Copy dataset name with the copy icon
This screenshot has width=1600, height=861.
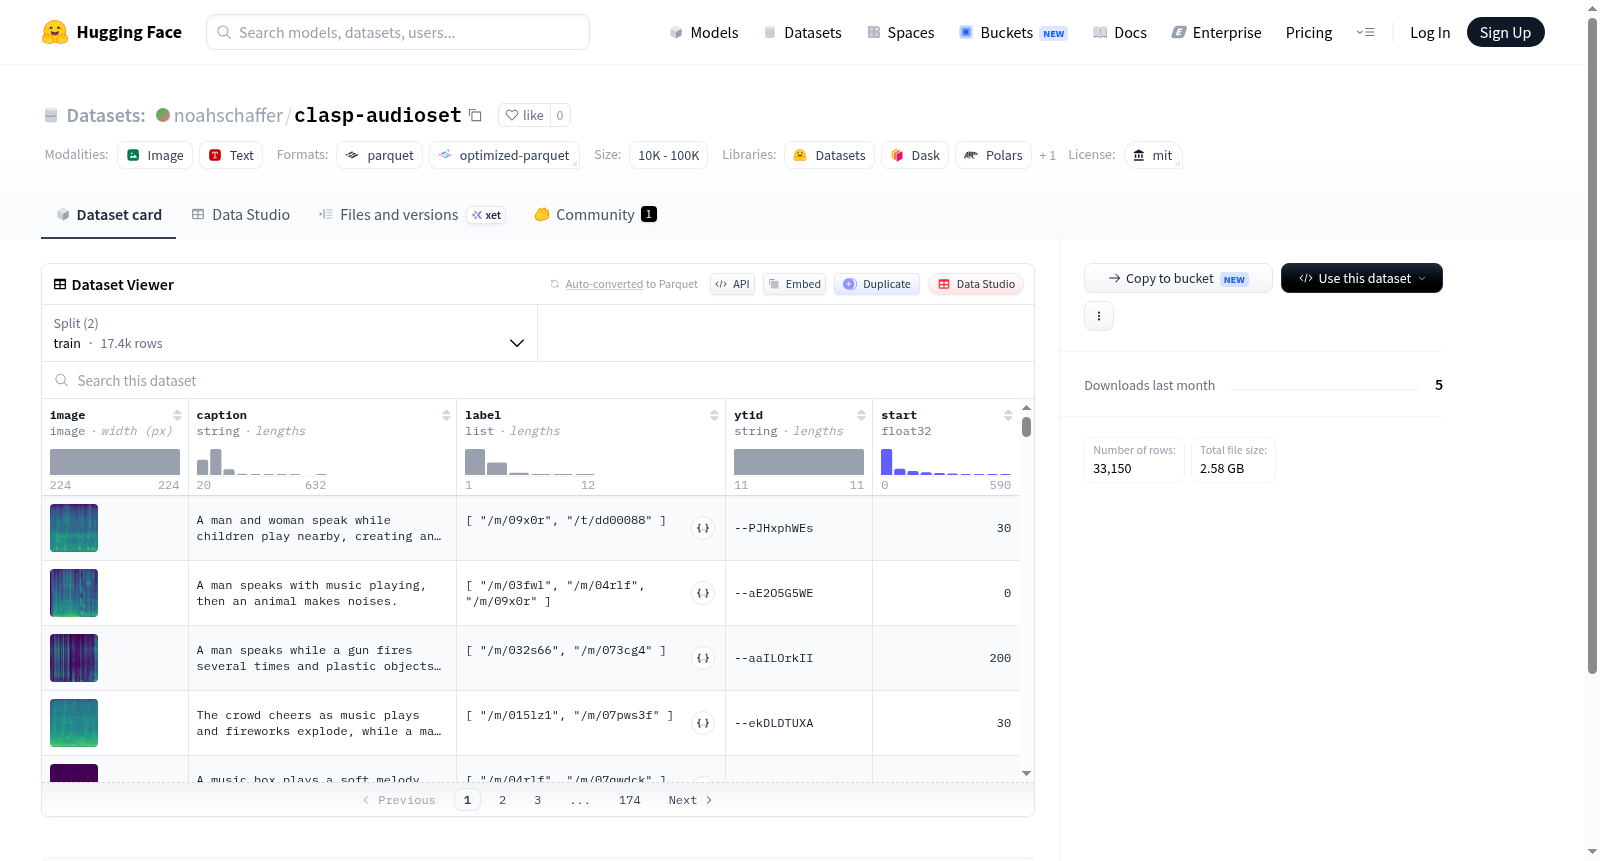tap(476, 116)
